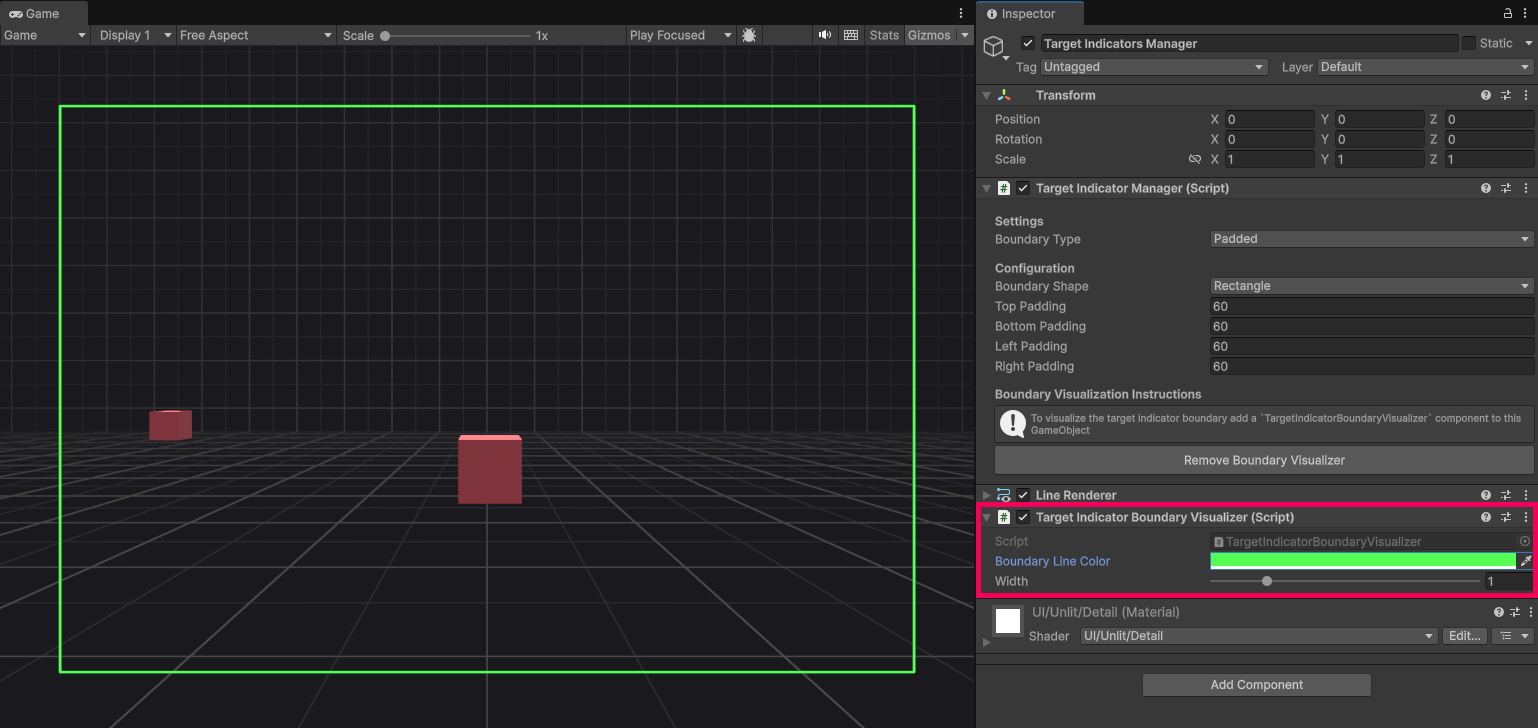Screen dimensions: 1538x728
Task: Mute audio with the speaker icon
Action: click(x=825, y=35)
